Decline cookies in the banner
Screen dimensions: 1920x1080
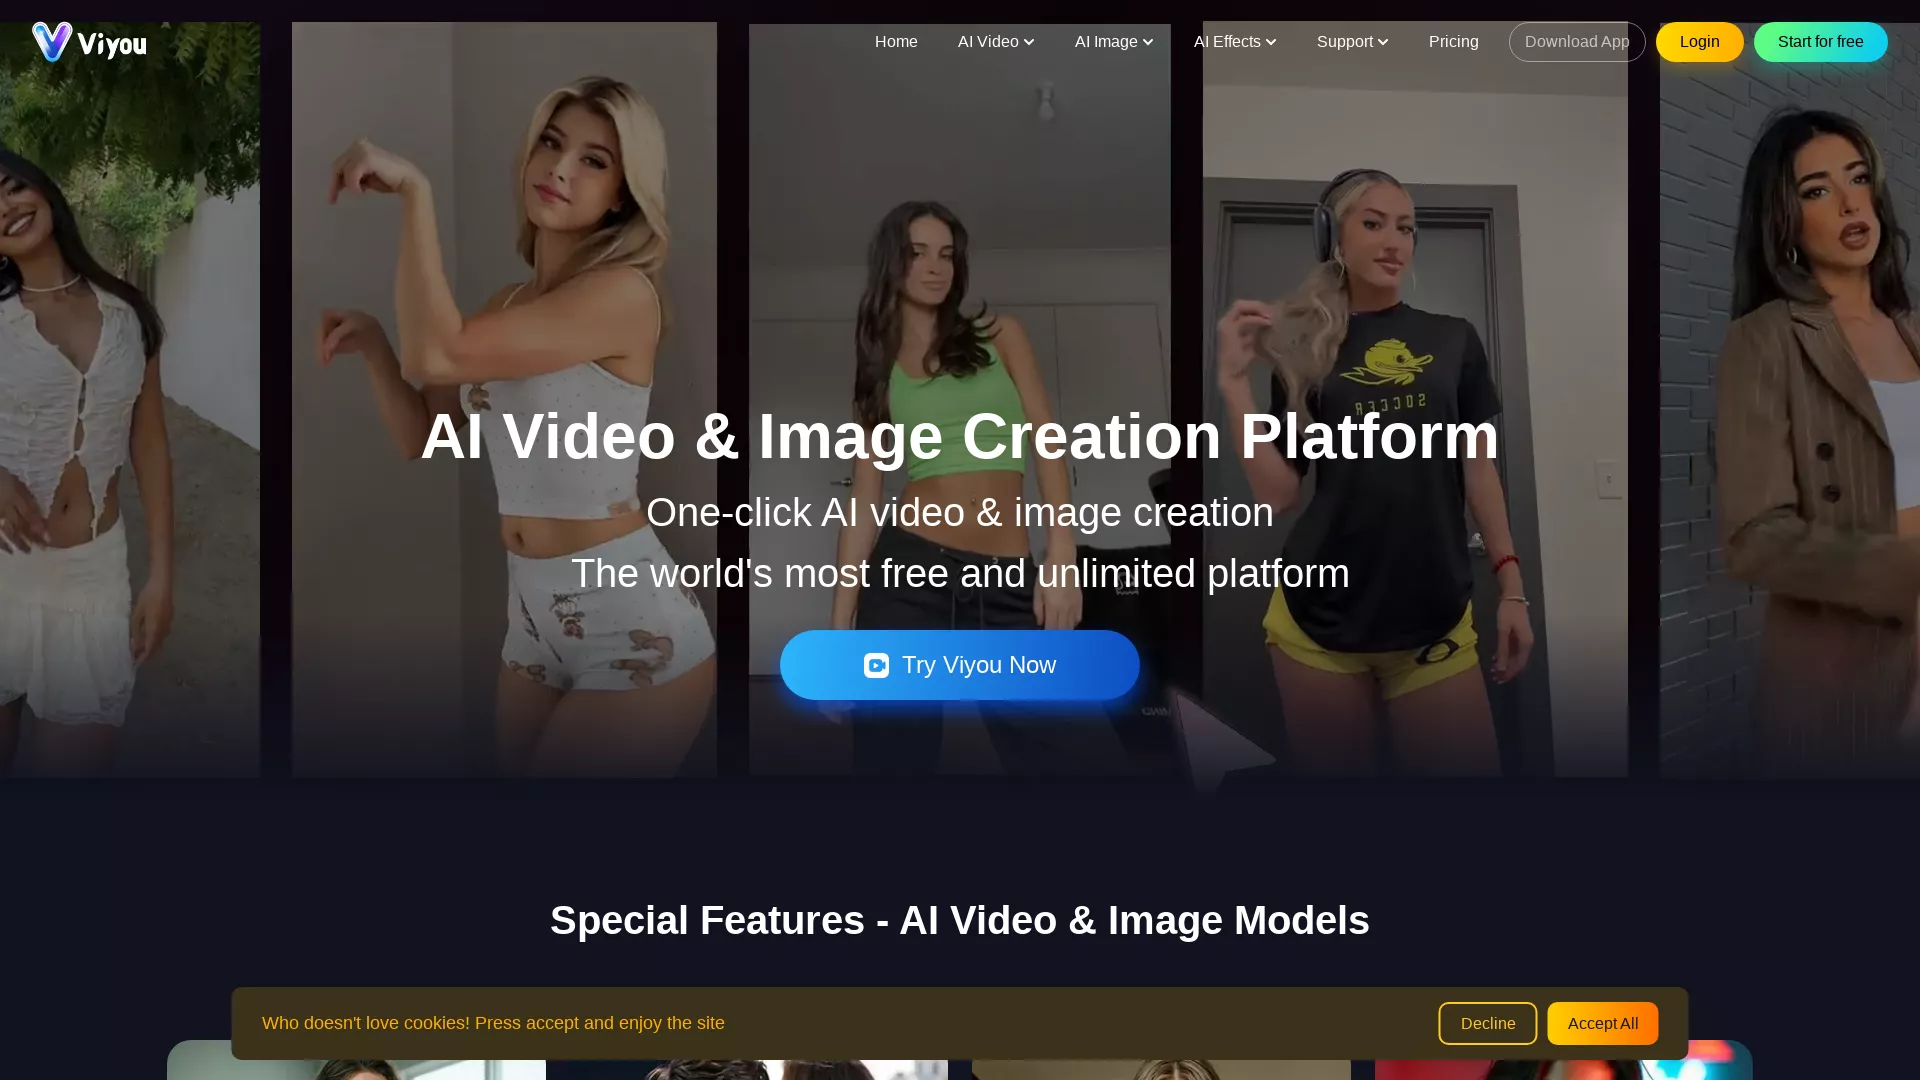(x=1487, y=1023)
